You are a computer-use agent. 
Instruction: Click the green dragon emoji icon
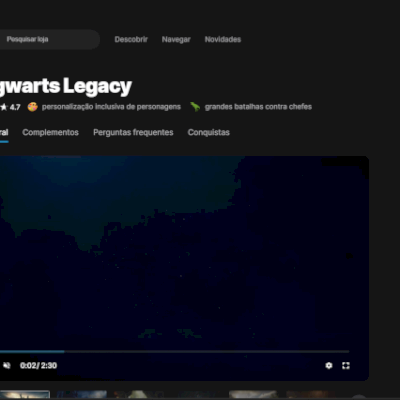tap(195, 107)
